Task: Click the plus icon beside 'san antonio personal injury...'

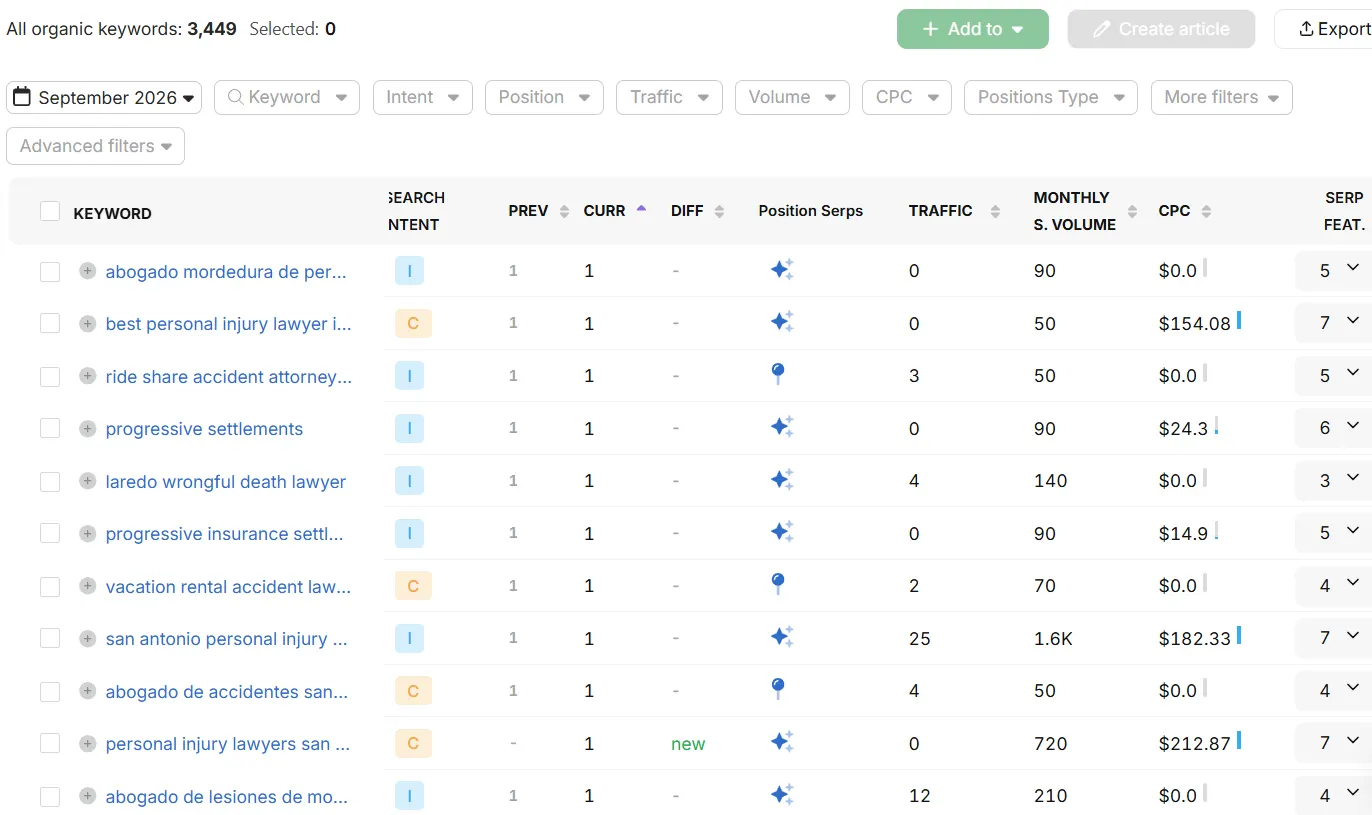Action: (88, 638)
